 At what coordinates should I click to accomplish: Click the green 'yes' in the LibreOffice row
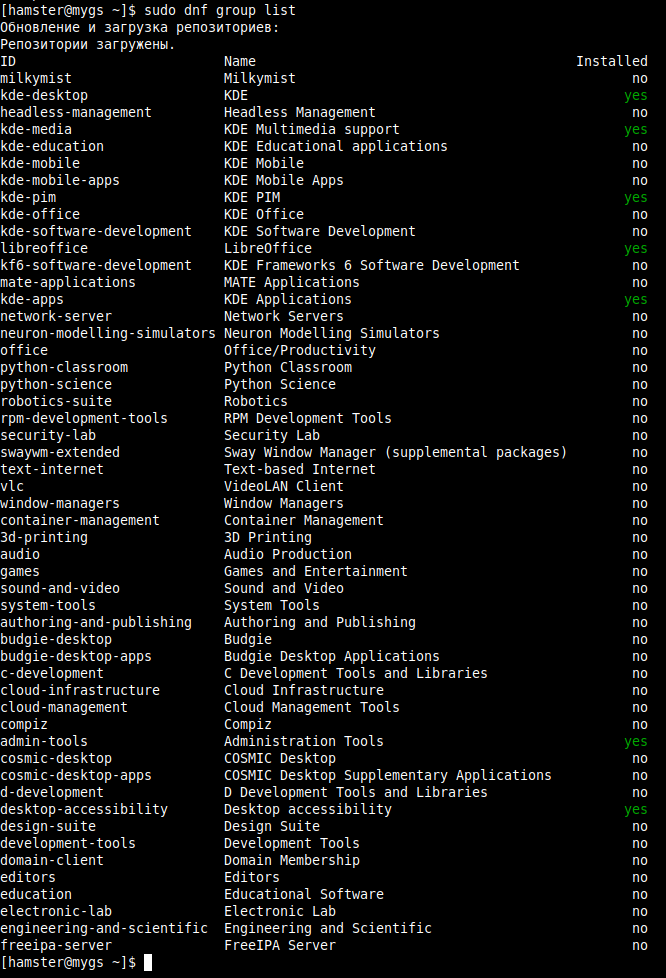[x=635, y=248]
